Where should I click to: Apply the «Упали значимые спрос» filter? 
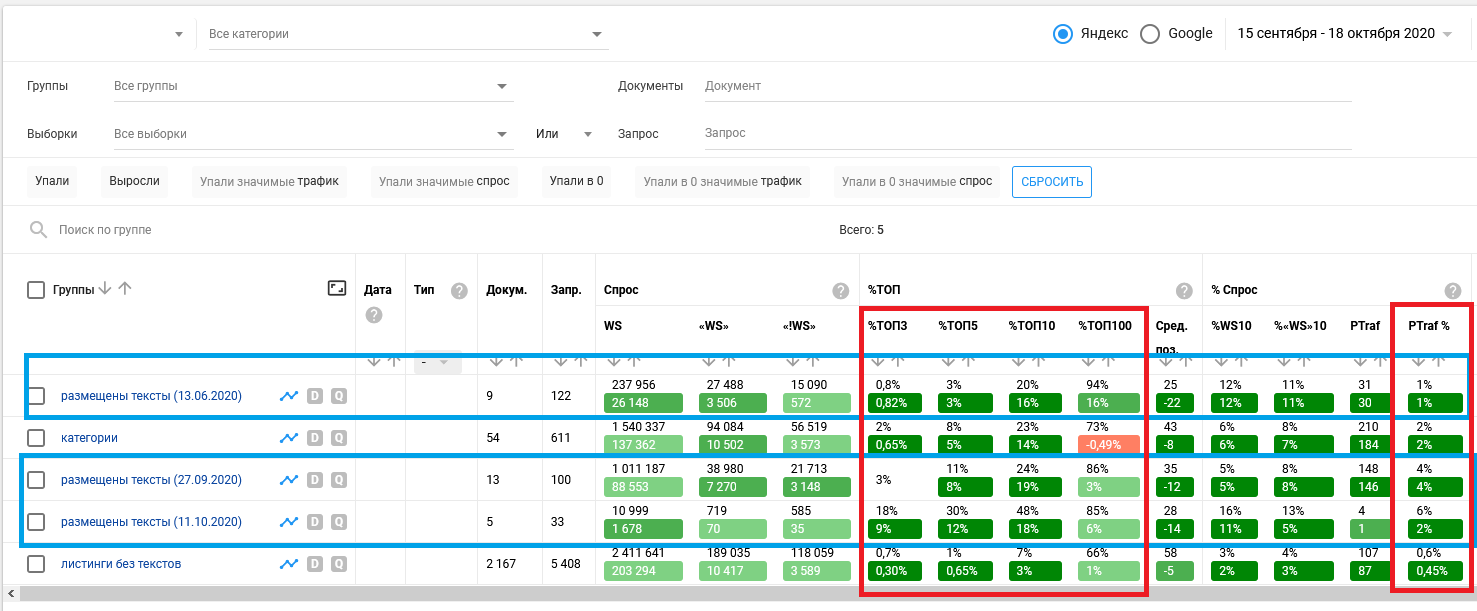pyautogui.click(x=444, y=181)
